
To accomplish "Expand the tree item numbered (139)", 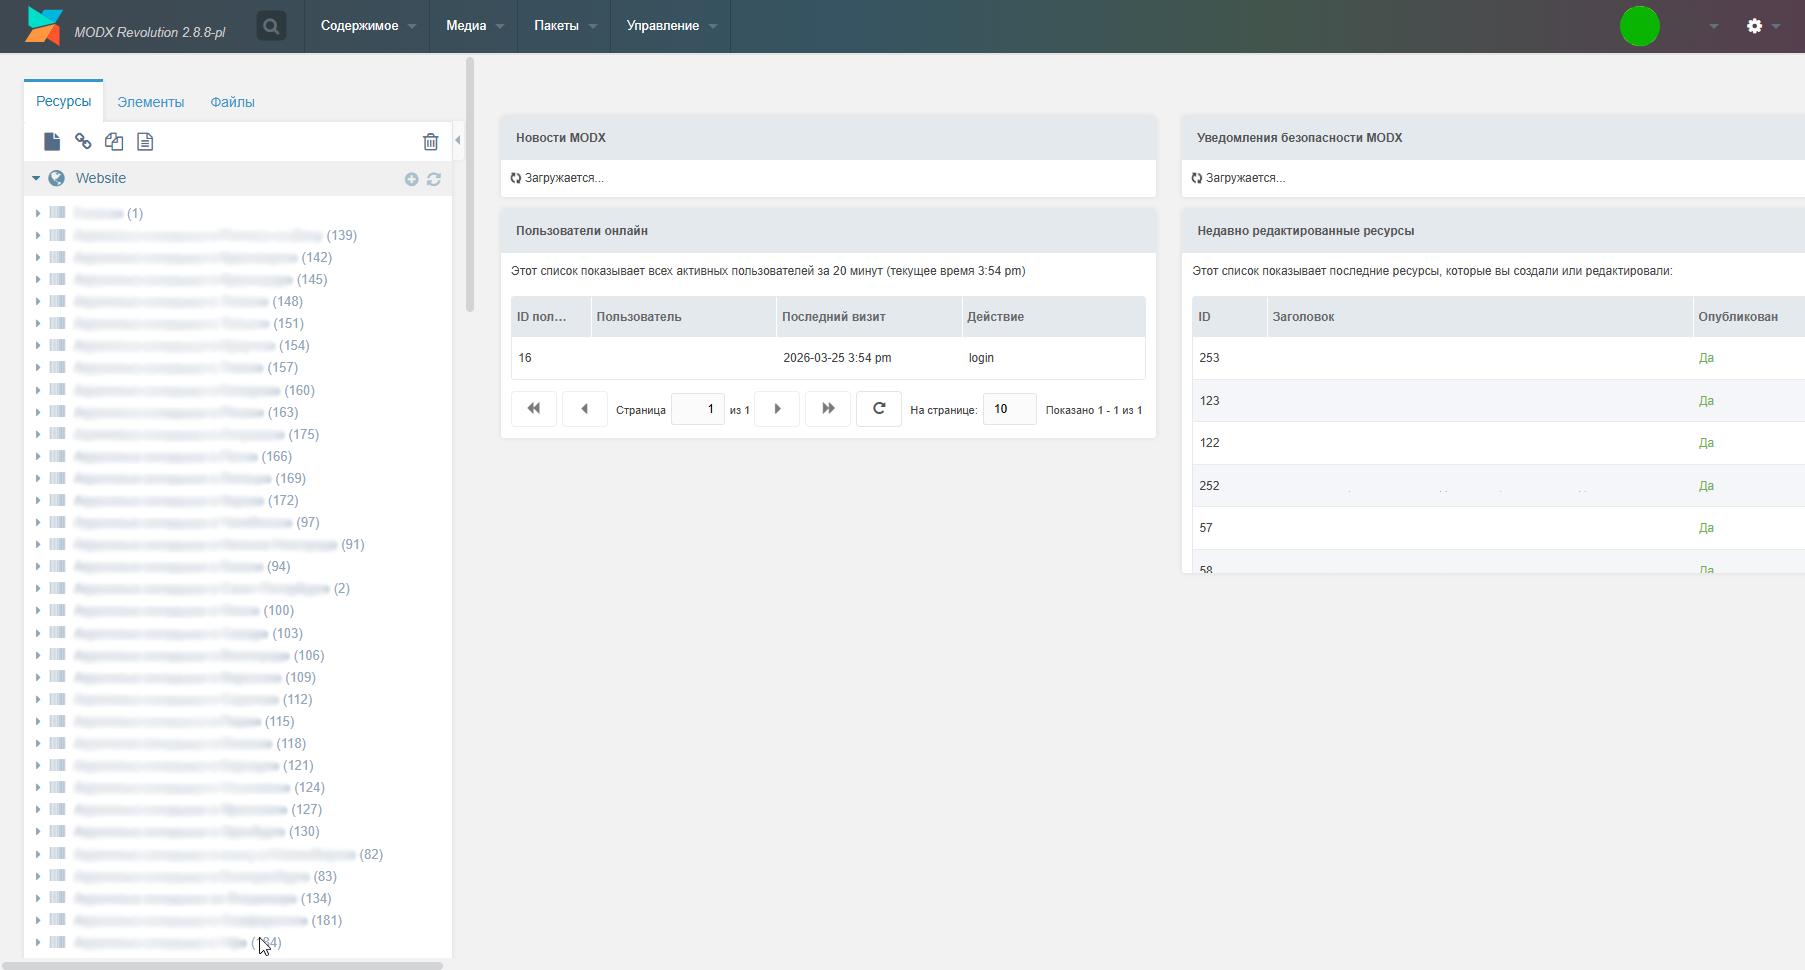I will tap(38, 235).
